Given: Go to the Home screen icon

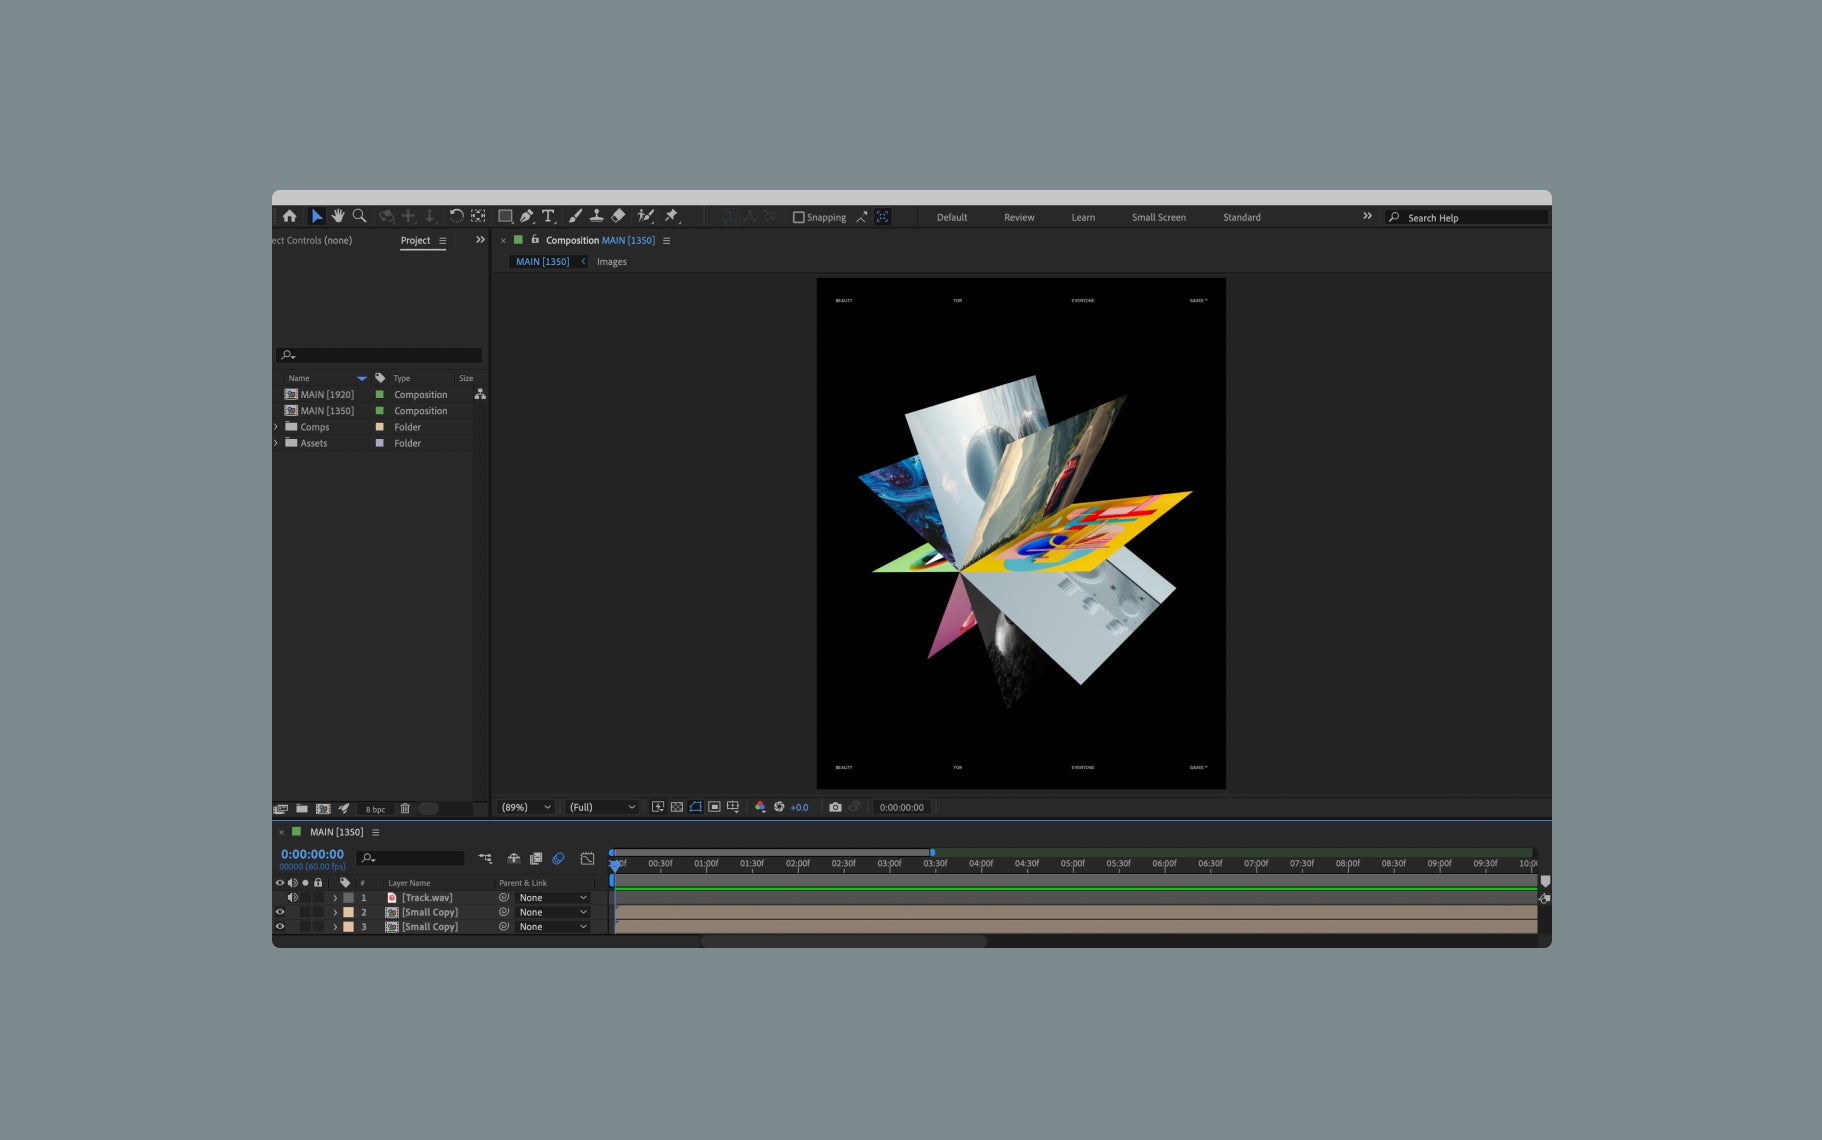Looking at the screenshot, I should pos(289,216).
